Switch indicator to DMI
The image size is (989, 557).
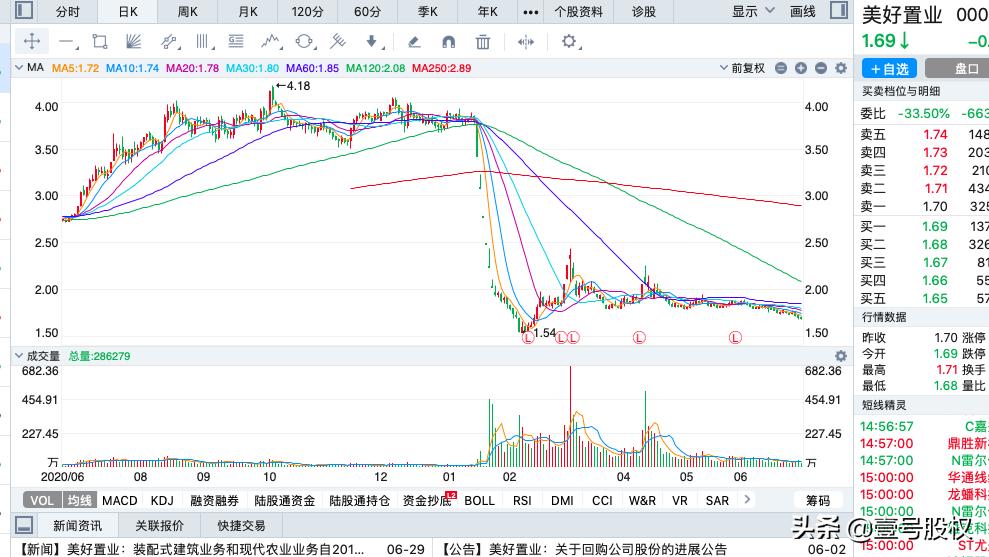(562, 500)
